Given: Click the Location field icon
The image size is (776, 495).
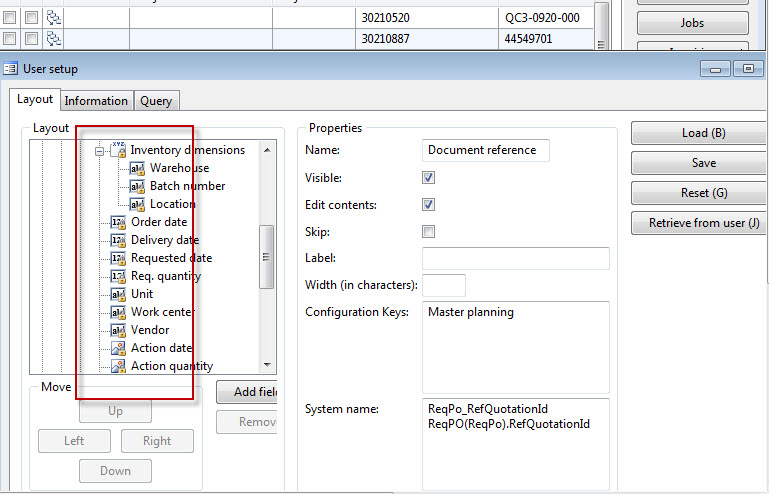Looking at the screenshot, I should (x=137, y=204).
